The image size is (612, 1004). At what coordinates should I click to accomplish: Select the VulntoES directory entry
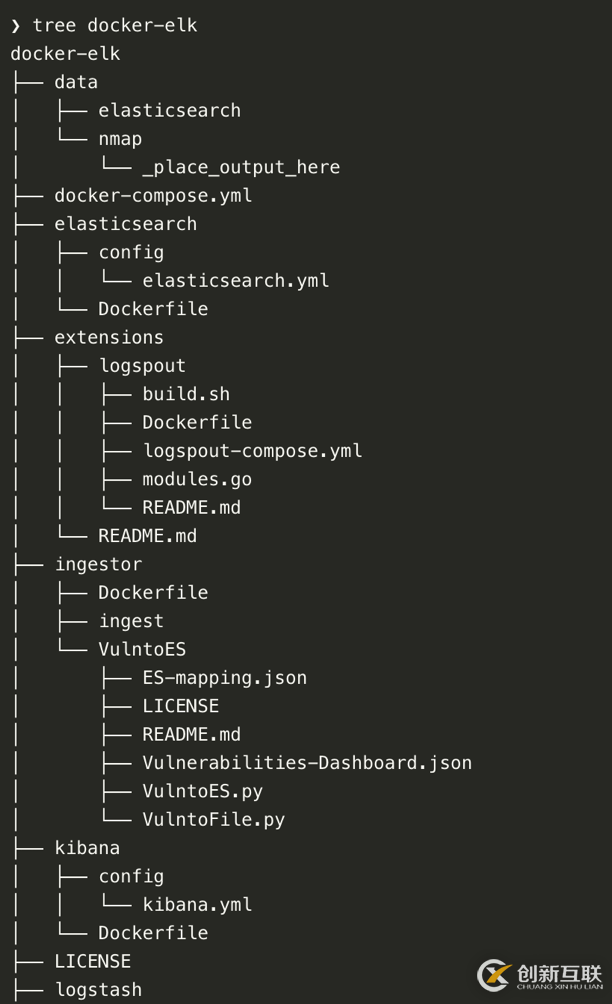pyautogui.click(x=142, y=649)
